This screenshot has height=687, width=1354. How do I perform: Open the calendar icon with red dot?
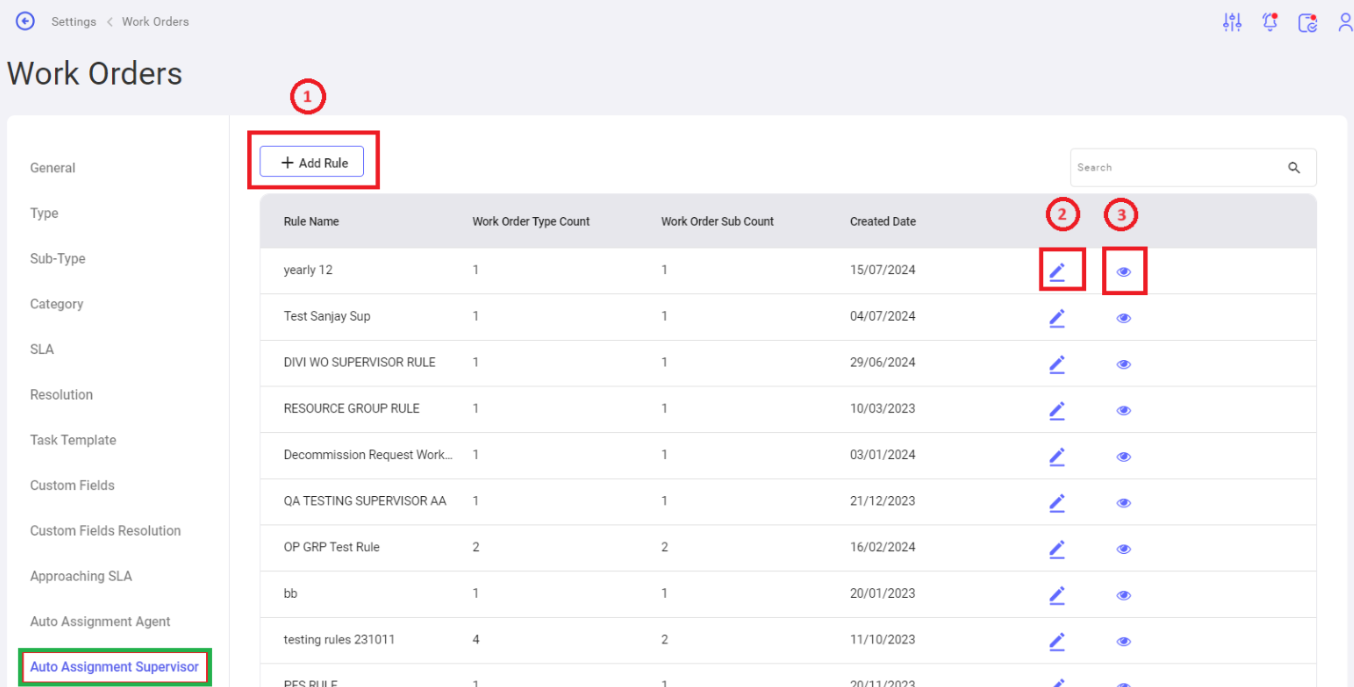coord(1308,22)
